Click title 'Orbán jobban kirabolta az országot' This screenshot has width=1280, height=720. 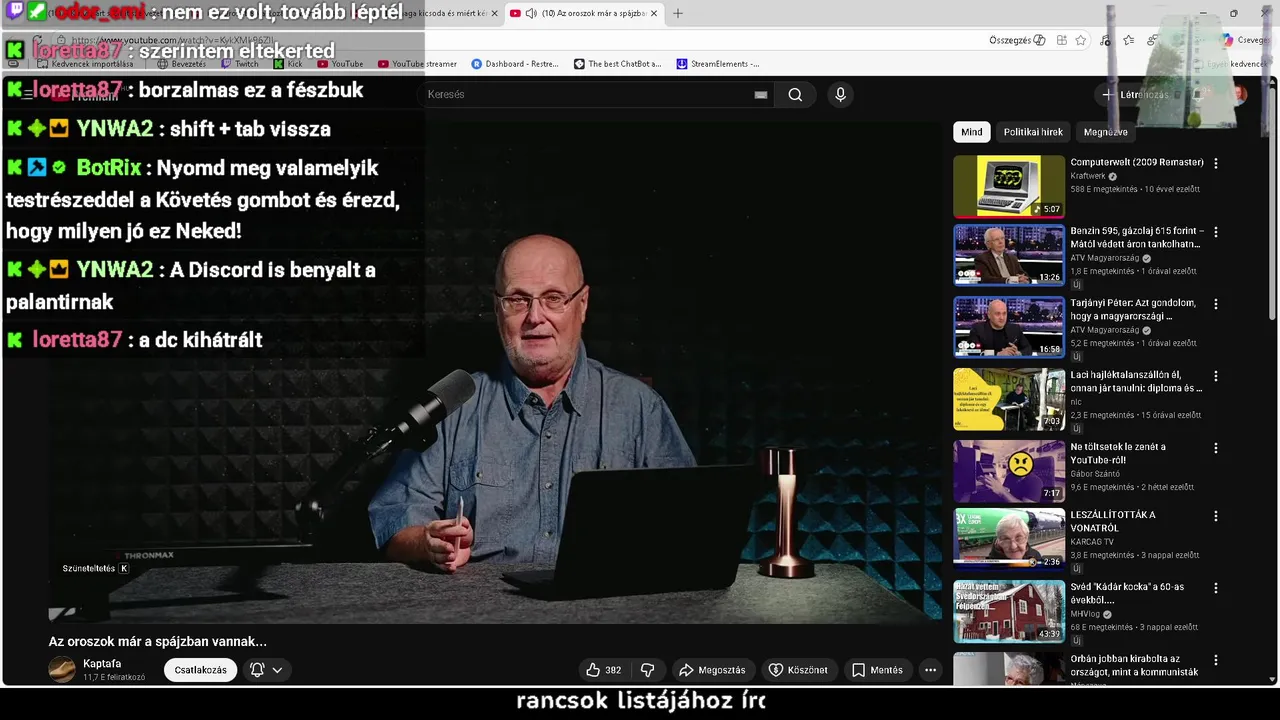point(1134,665)
